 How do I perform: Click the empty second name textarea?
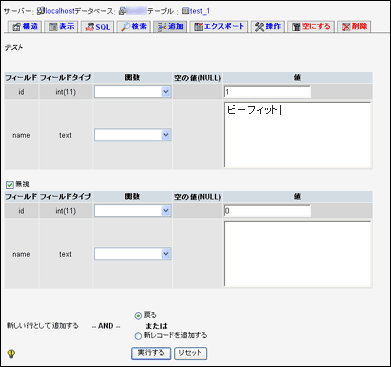[297, 254]
